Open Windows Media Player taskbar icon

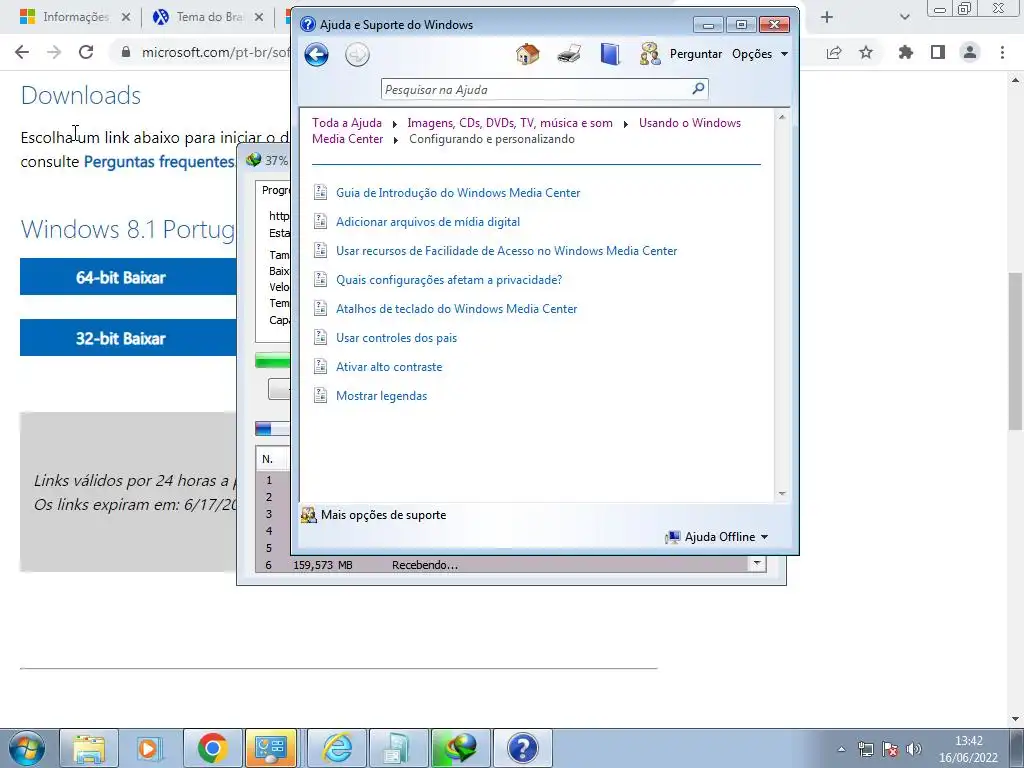click(x=150, y=748)
